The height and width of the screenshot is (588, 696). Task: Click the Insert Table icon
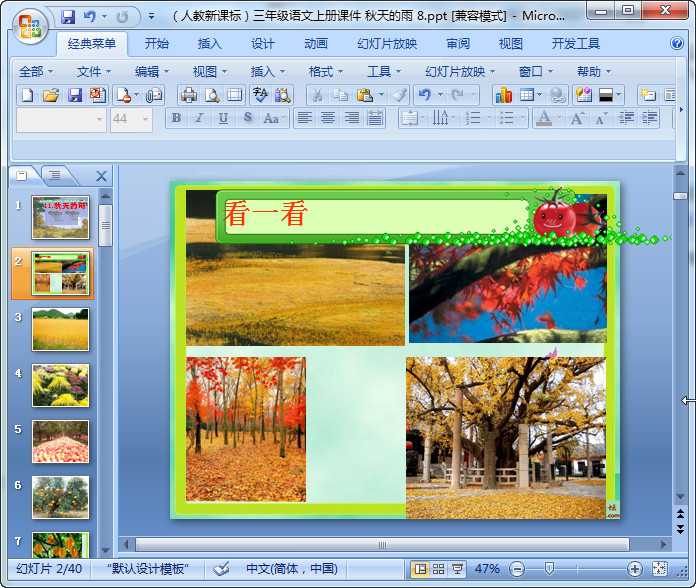coord(527,95)
